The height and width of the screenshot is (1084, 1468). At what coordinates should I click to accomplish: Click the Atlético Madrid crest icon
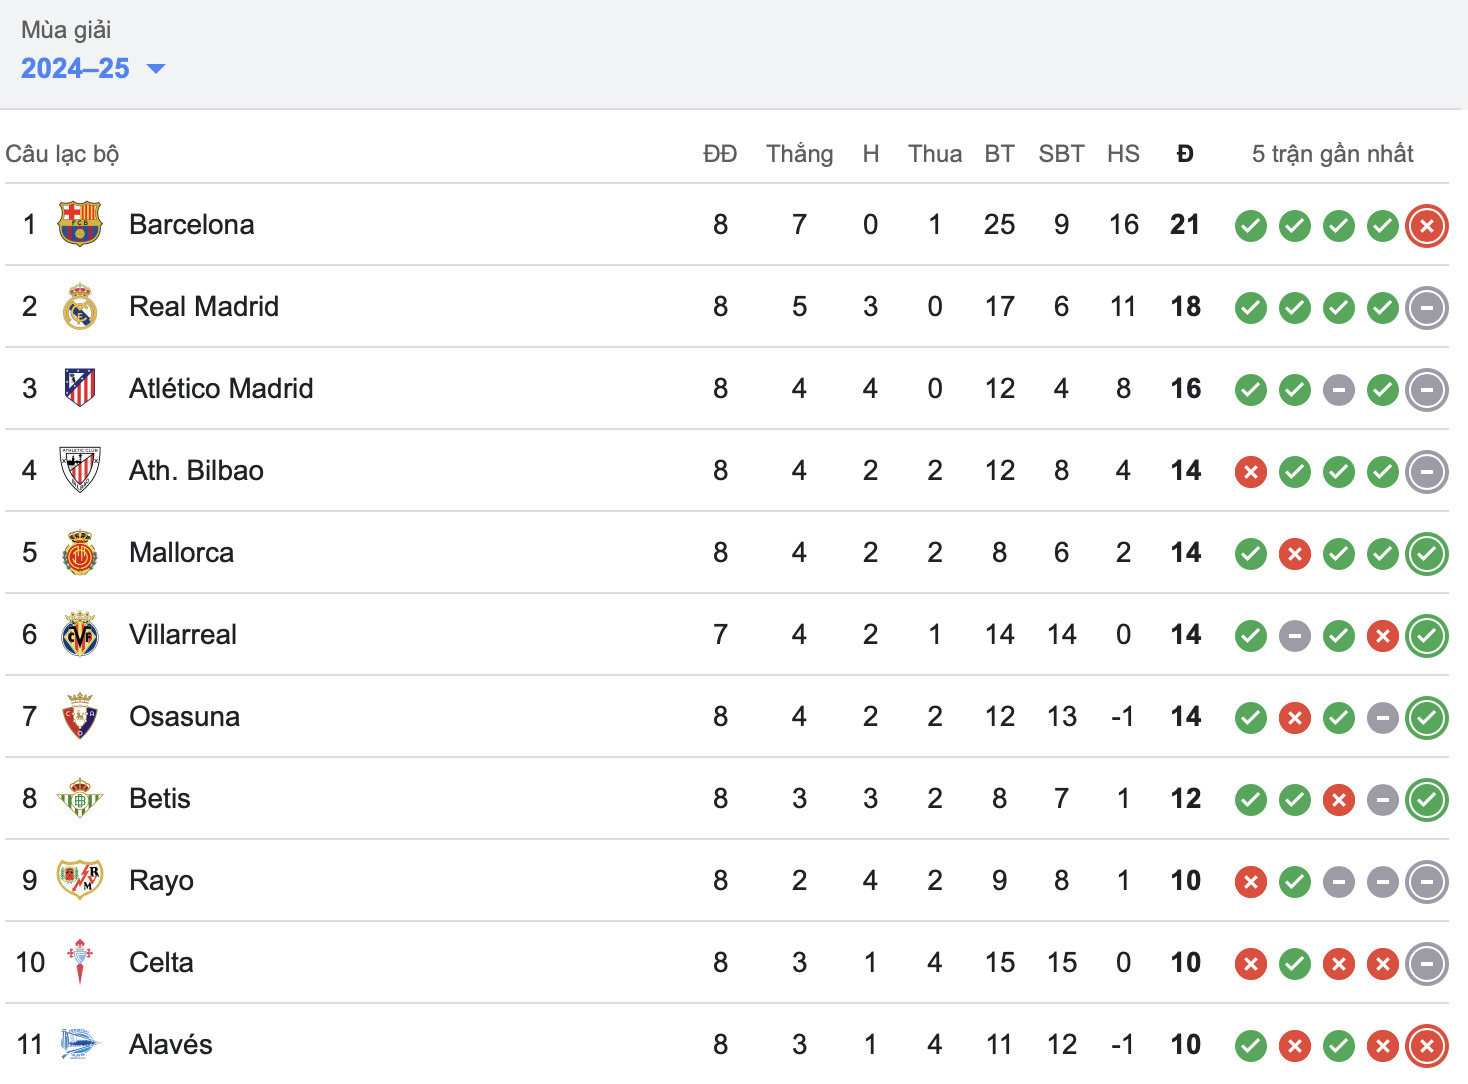[x=80, y=388]
